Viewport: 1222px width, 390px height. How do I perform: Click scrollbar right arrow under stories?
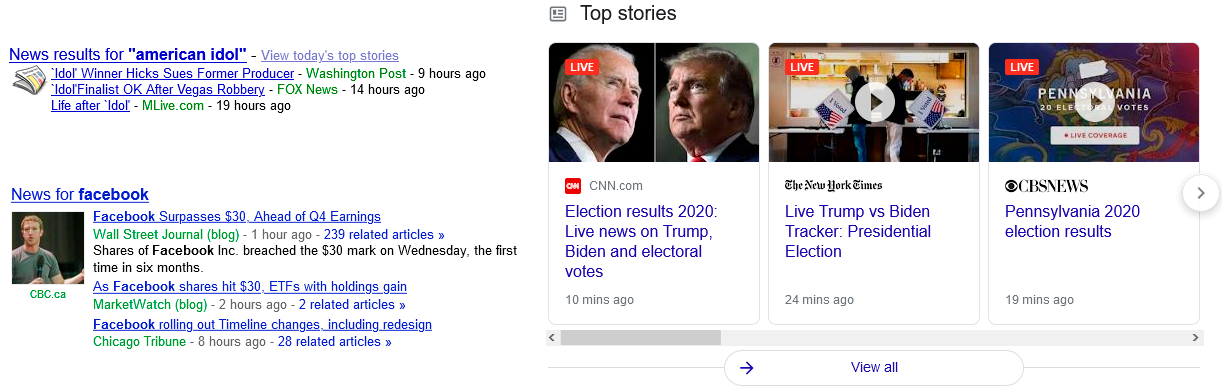pyautogui.click(x=1197, y=338)
